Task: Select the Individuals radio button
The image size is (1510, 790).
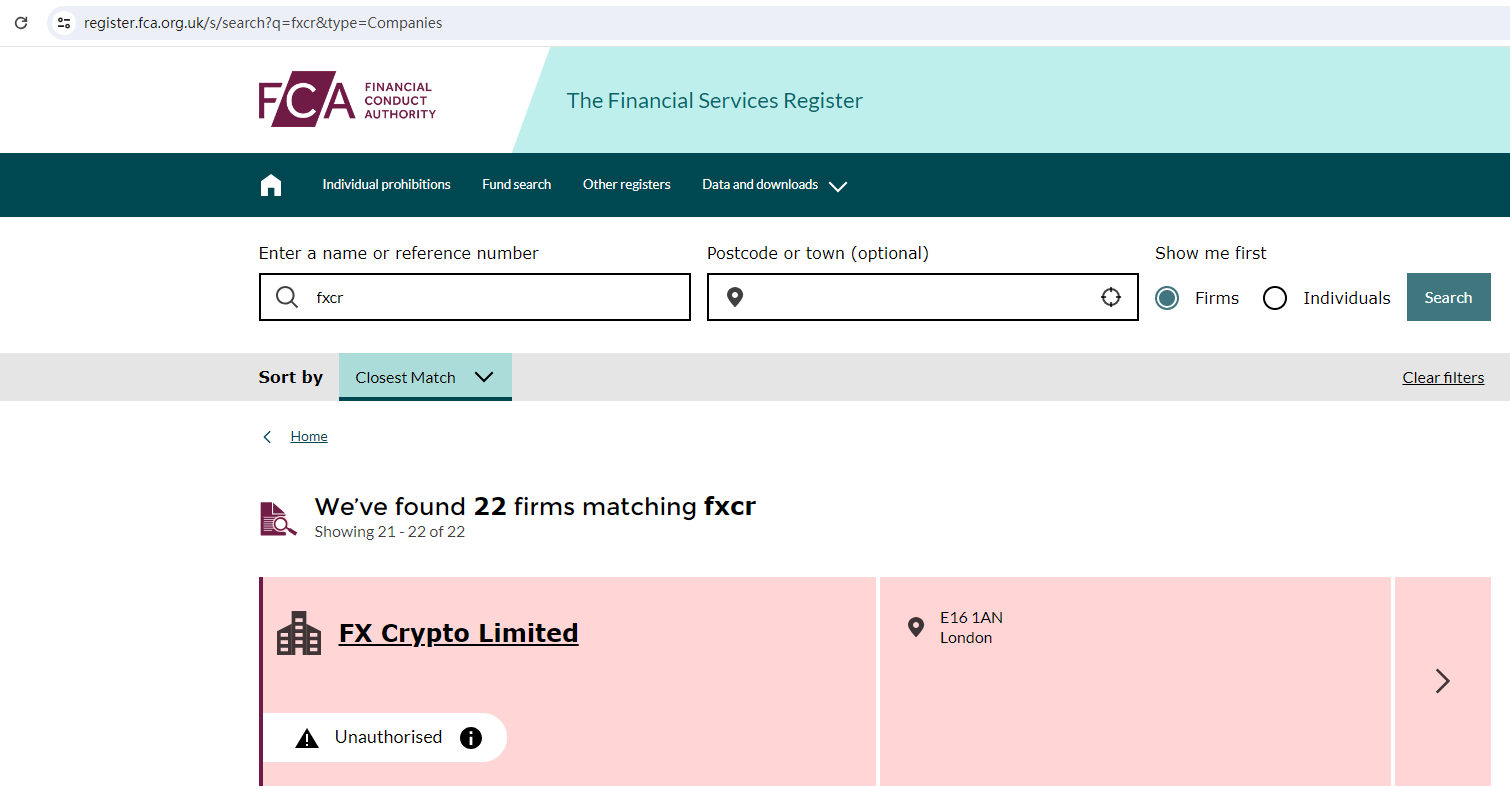Action: tap(1275, 298)
